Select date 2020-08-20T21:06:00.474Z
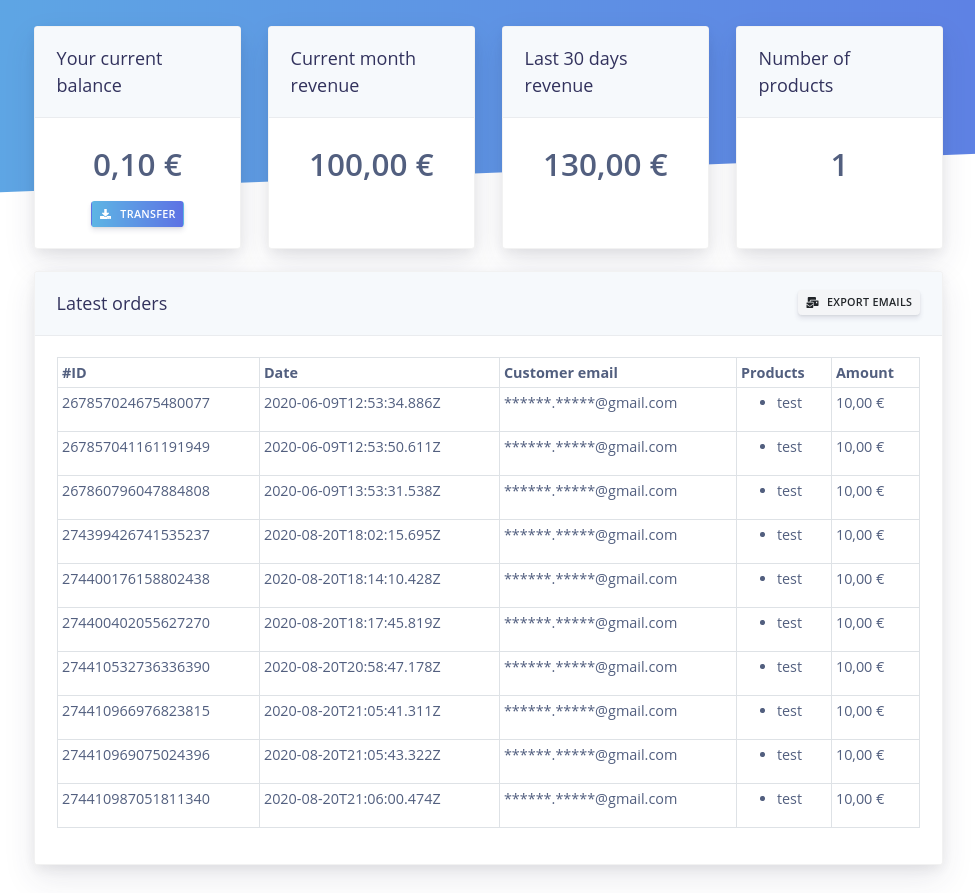This screenshot has height=893, width=975. tap(352, 799)
